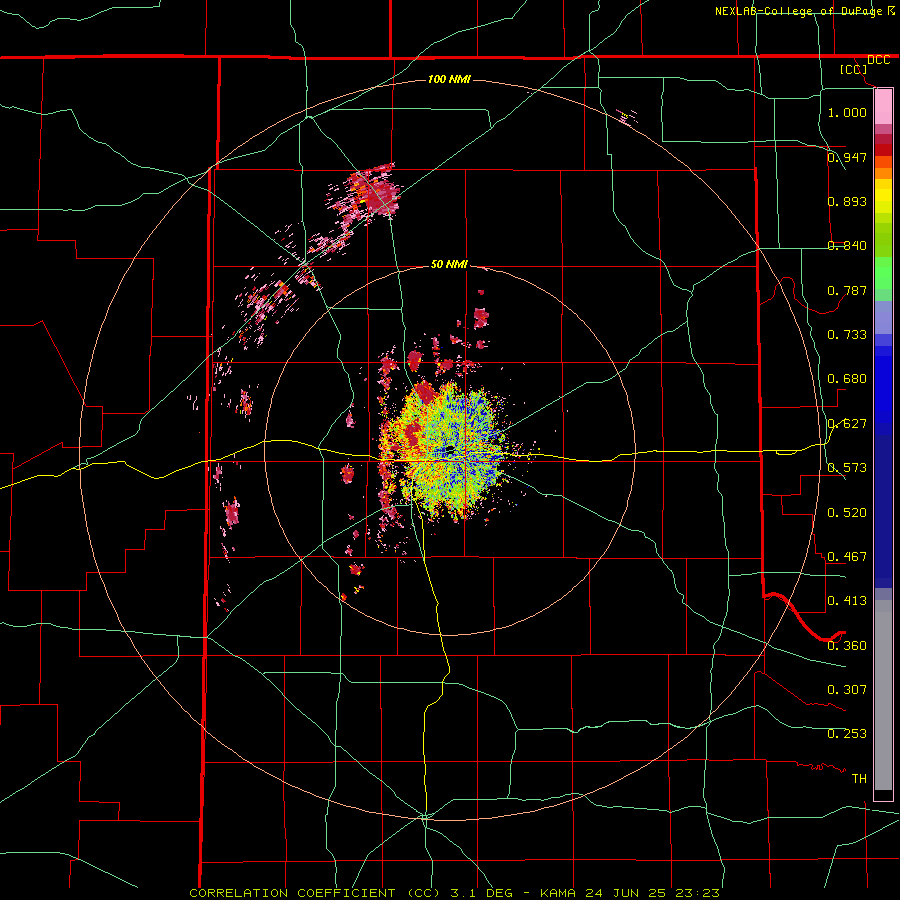This screenshot has height=900, width=900.
Task: Click the 0.733 legend value
Action: coord(847,335)
